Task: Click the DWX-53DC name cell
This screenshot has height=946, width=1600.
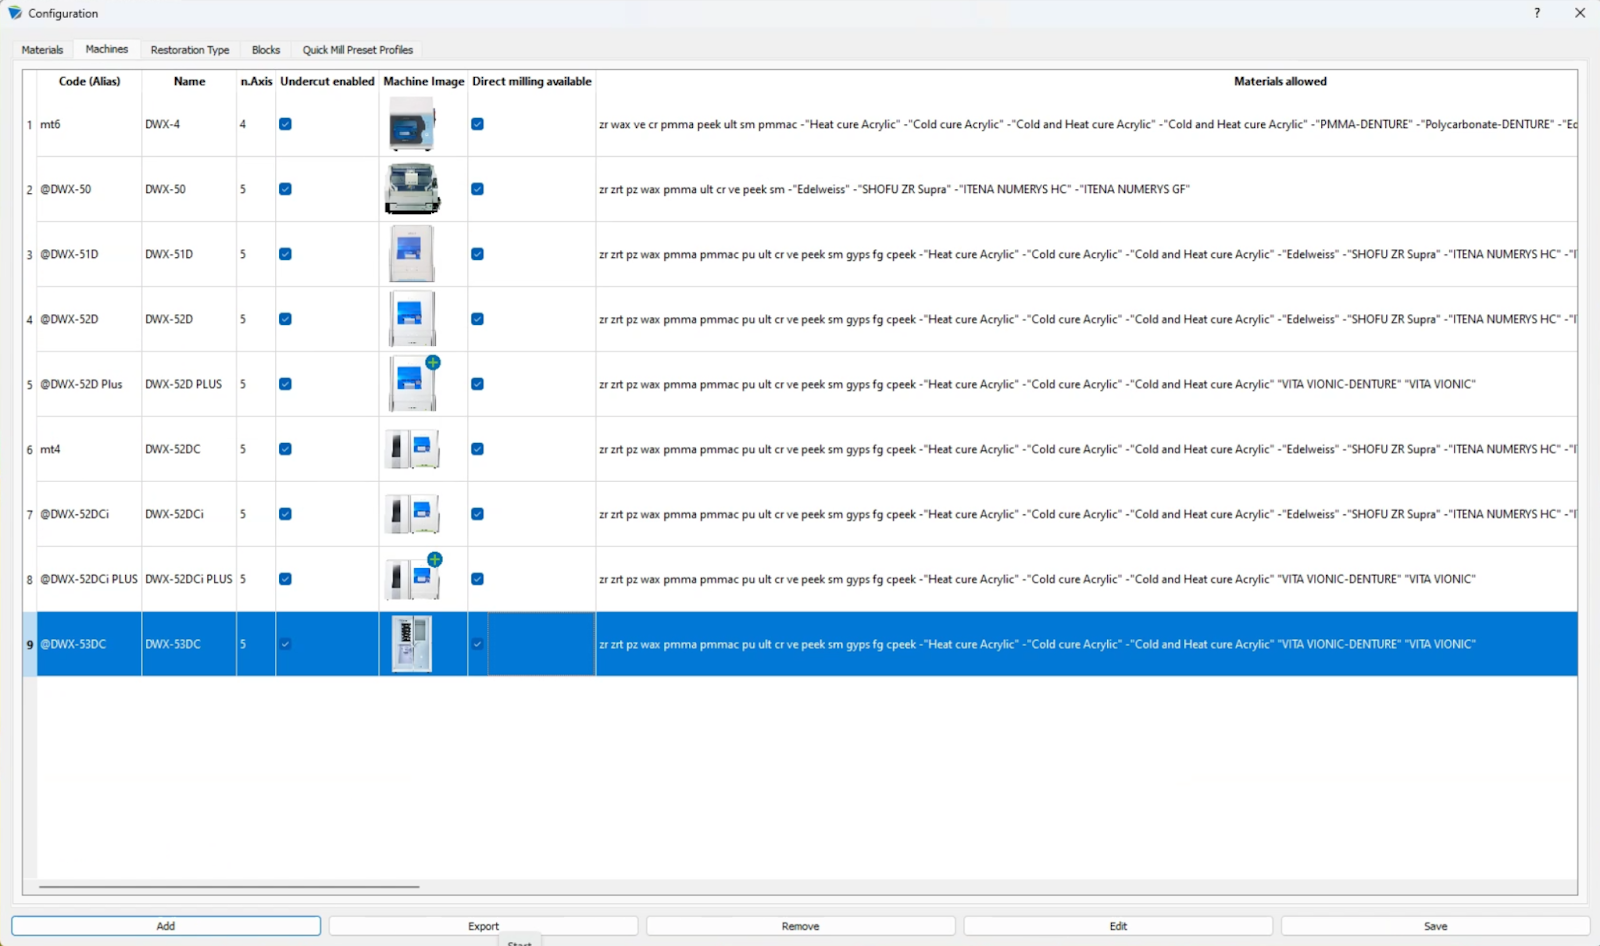Action: 189,644
